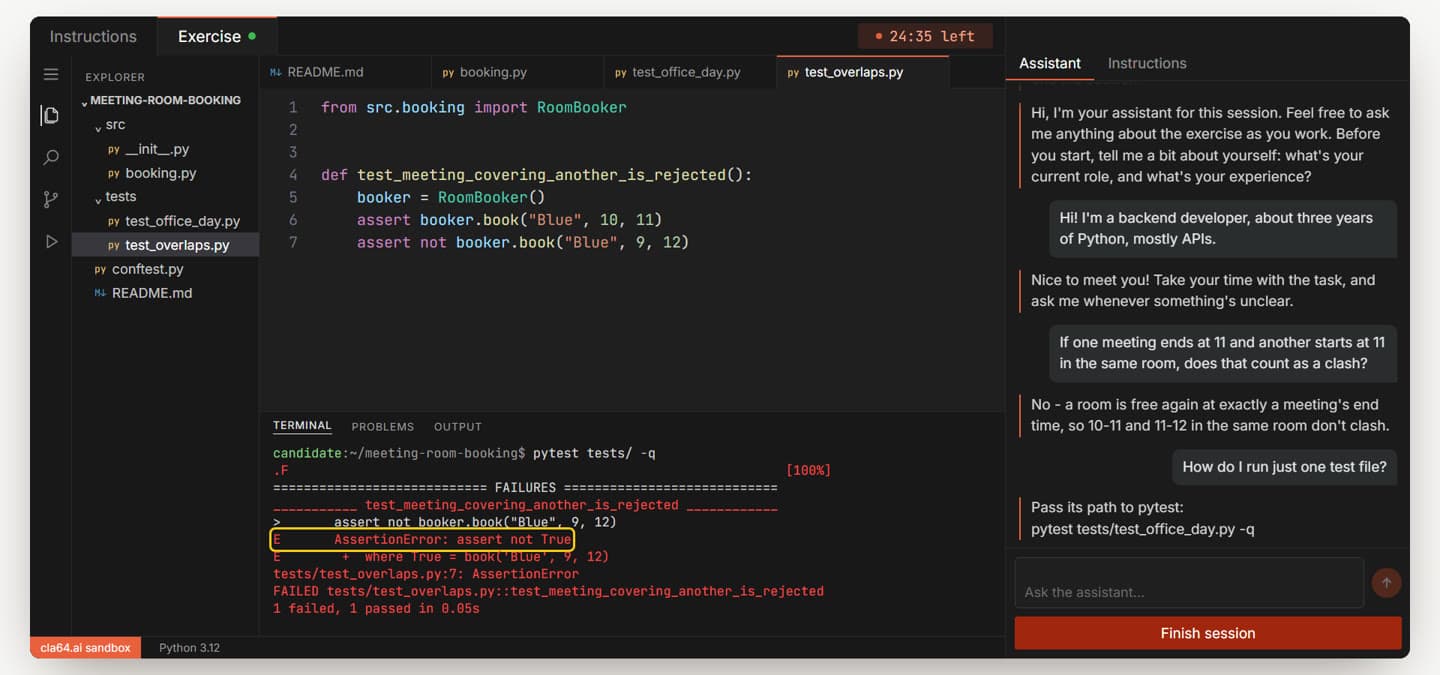Click the '1 failed, 1 passed in 0.05s' line

click(x=376, y=608)
